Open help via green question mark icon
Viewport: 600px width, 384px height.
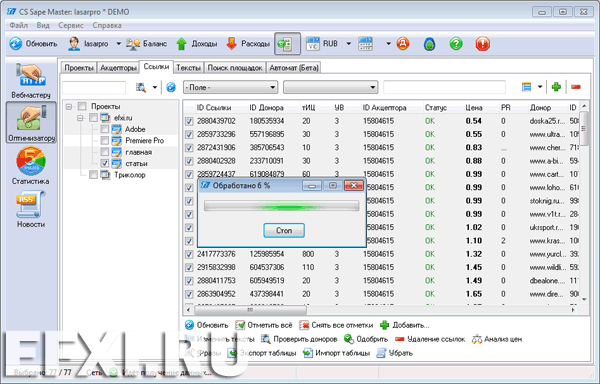click(456, 44)
